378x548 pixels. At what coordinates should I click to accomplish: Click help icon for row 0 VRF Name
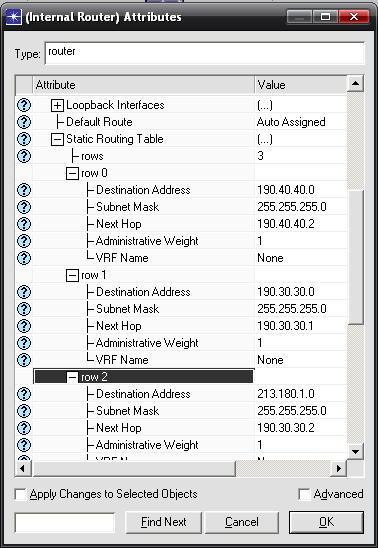click(24, 258)
